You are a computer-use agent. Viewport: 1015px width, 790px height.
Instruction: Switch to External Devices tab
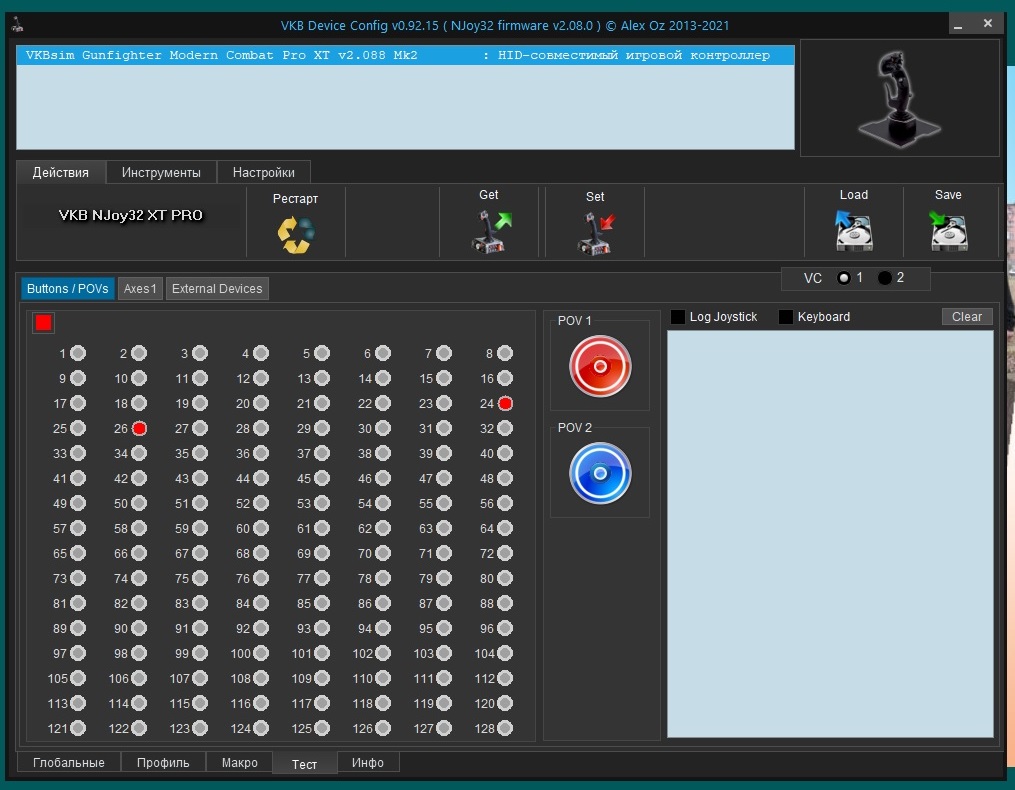pyautogui.click(x=217, y=289)
